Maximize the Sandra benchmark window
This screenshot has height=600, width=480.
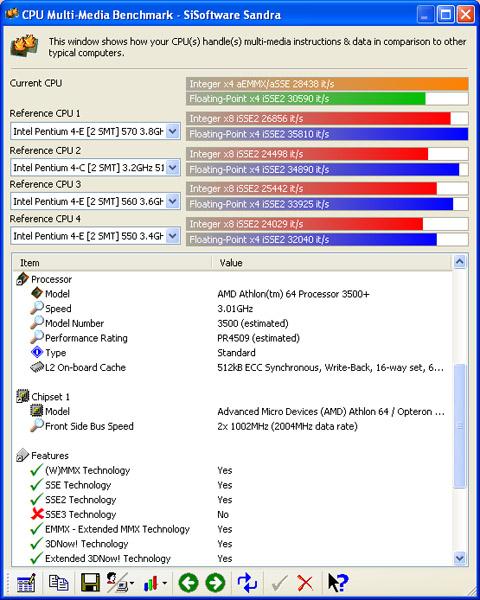(446, 15)
